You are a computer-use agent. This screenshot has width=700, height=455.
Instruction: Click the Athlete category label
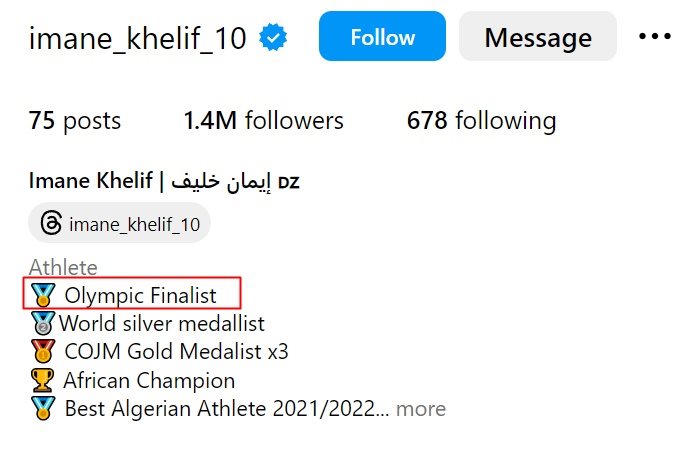click(63, 267)
